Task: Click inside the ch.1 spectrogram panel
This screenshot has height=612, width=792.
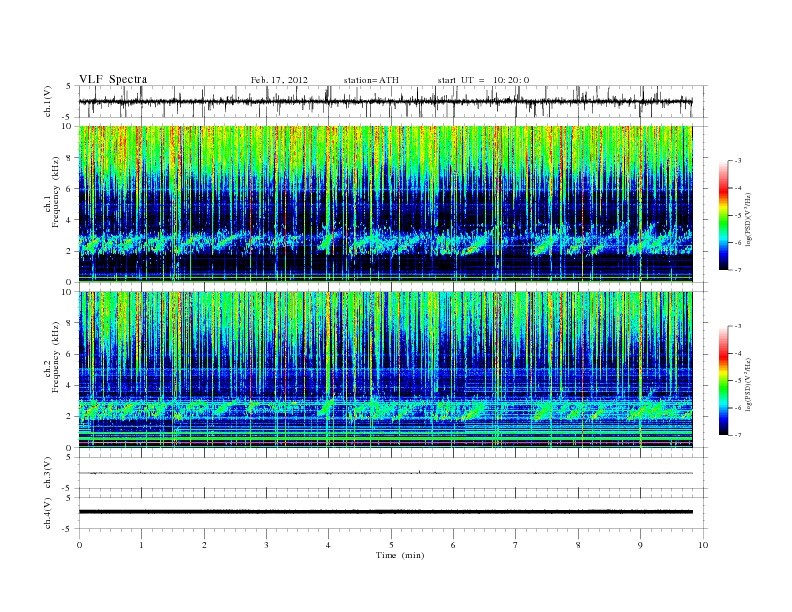Action: tap(386, 204)
